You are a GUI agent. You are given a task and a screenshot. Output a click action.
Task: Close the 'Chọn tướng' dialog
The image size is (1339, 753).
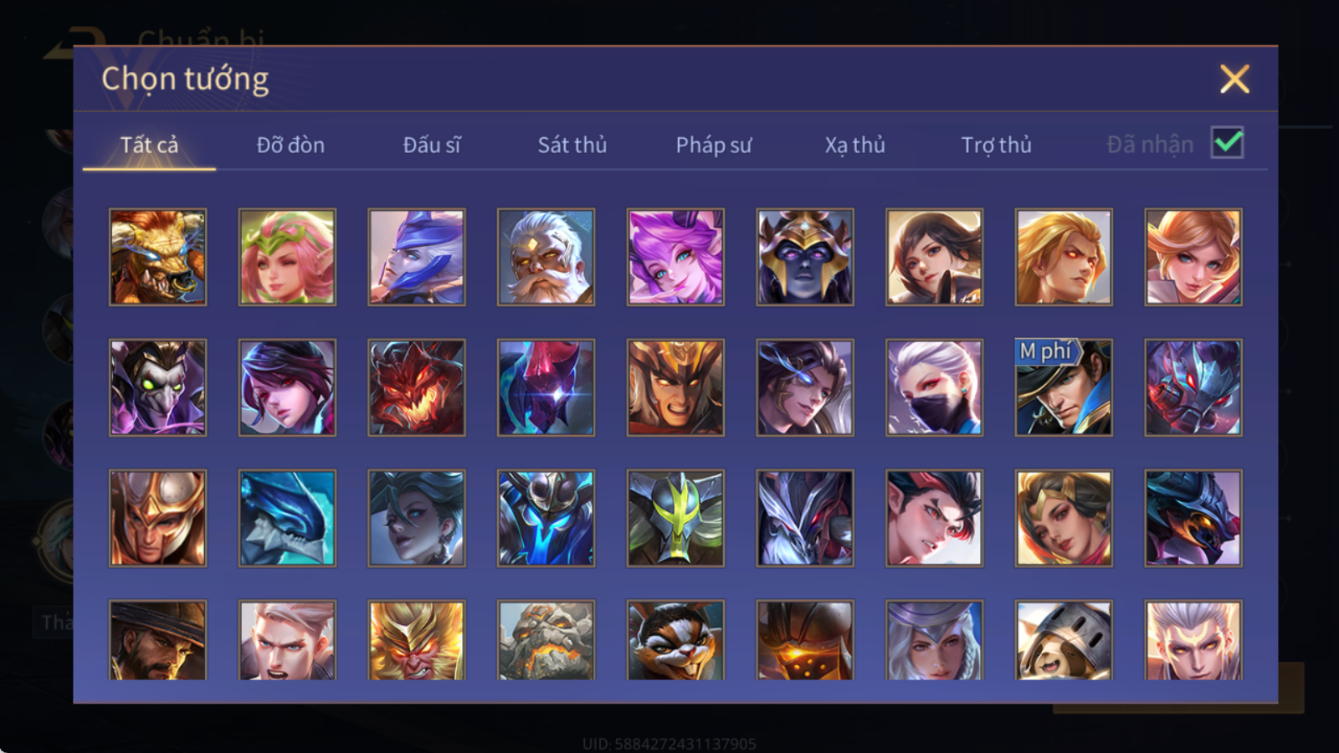(x=1234, y=79)
